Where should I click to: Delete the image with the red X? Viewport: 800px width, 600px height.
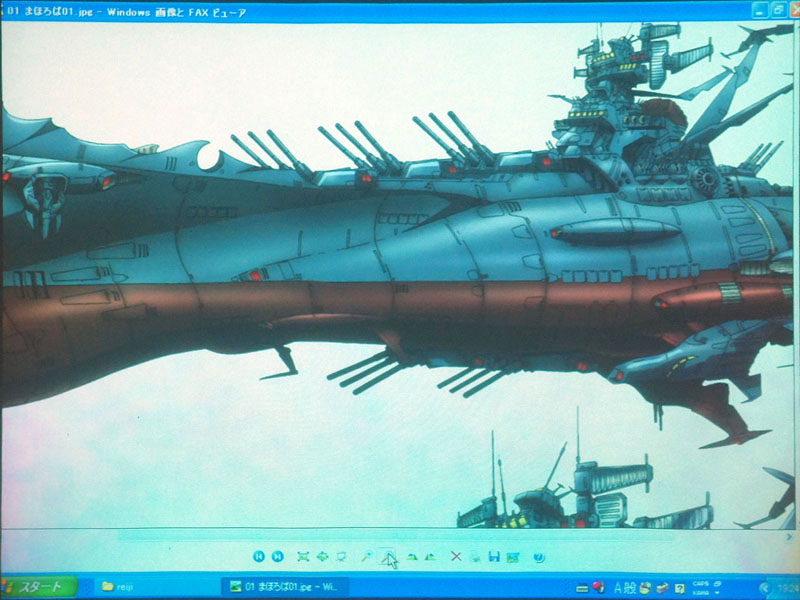[x=455, y=556]
